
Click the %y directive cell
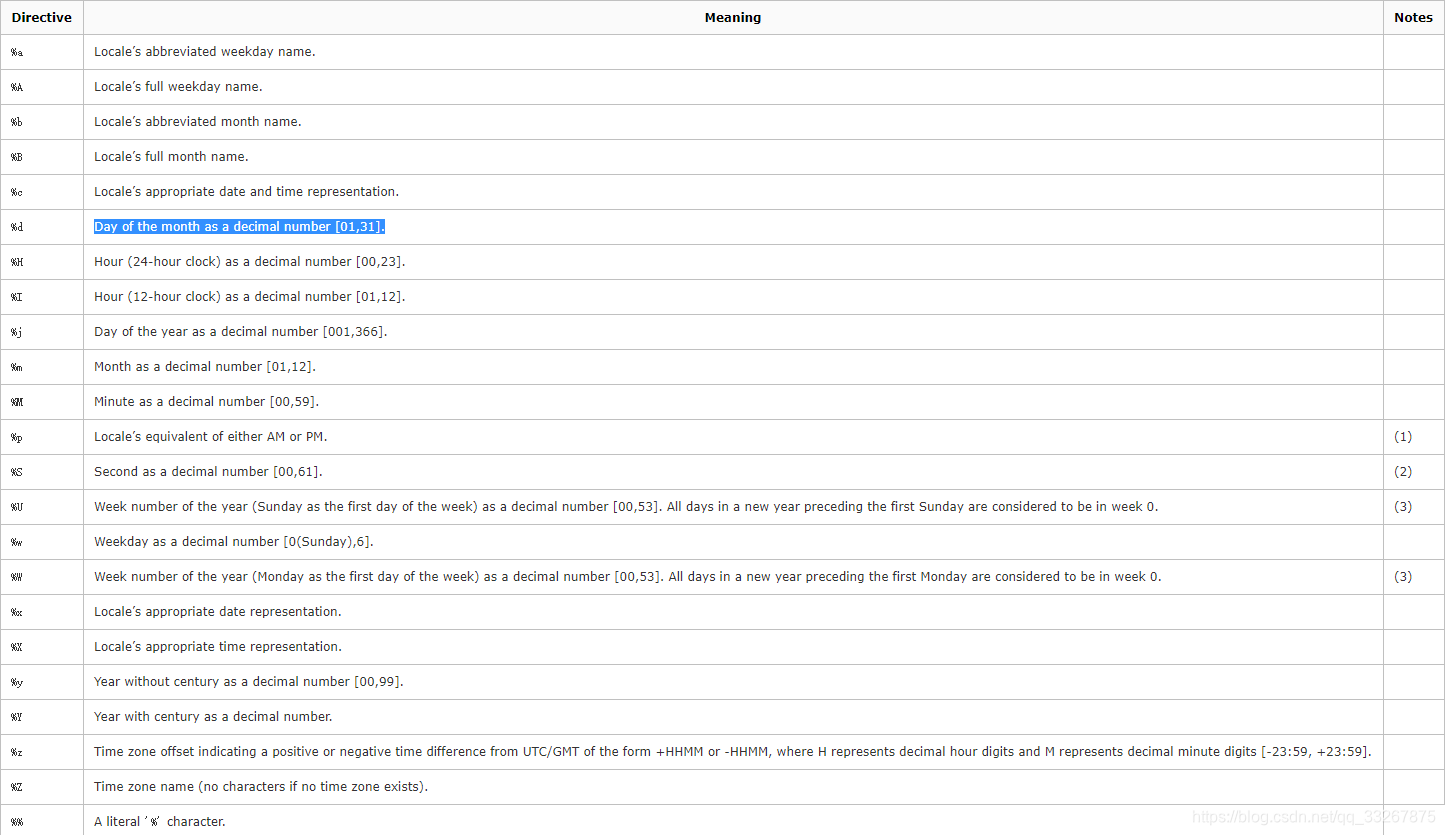point(42,682)
